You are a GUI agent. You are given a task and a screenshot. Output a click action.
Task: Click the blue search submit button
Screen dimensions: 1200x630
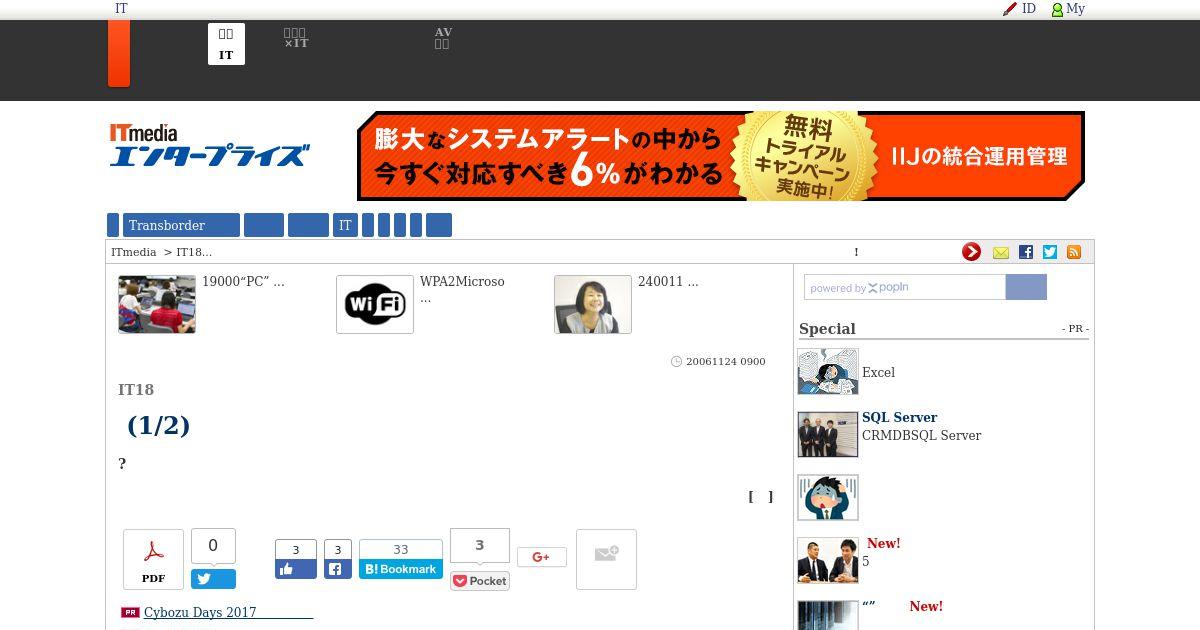click(x=1026, y=287)
